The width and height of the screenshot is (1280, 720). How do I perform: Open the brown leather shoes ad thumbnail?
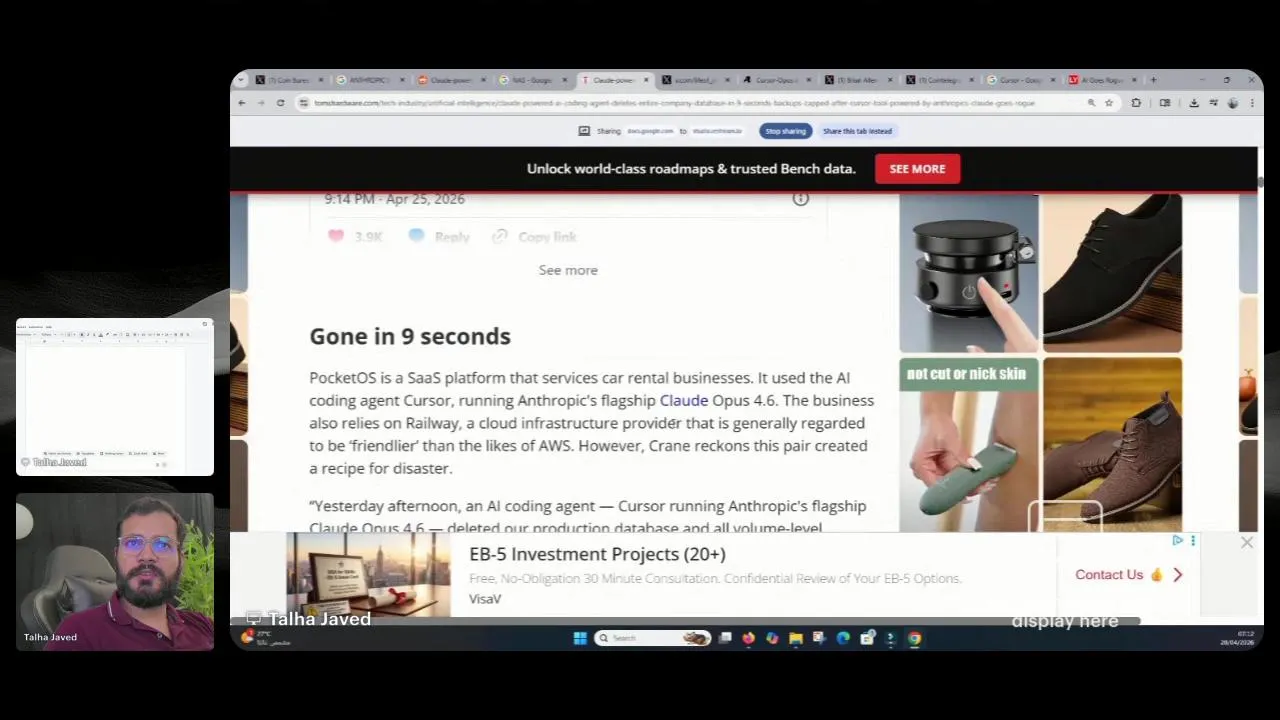point(1112,443)
